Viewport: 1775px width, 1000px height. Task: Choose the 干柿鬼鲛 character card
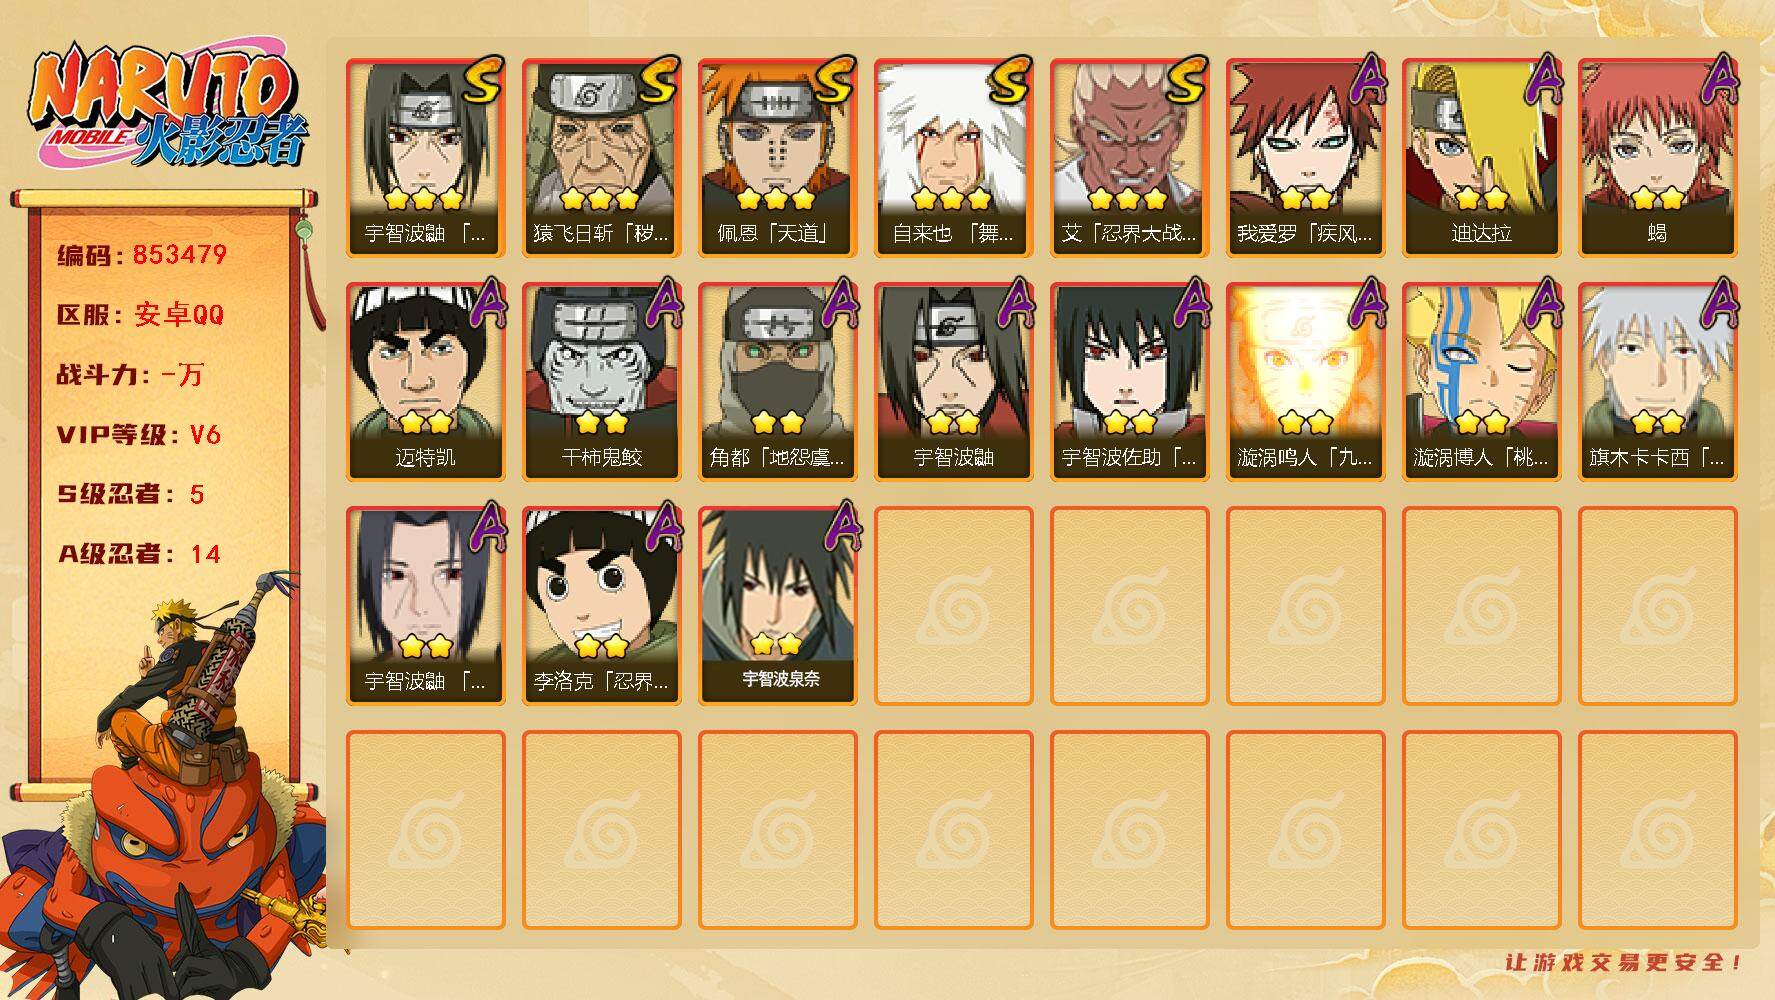[601, 382]
